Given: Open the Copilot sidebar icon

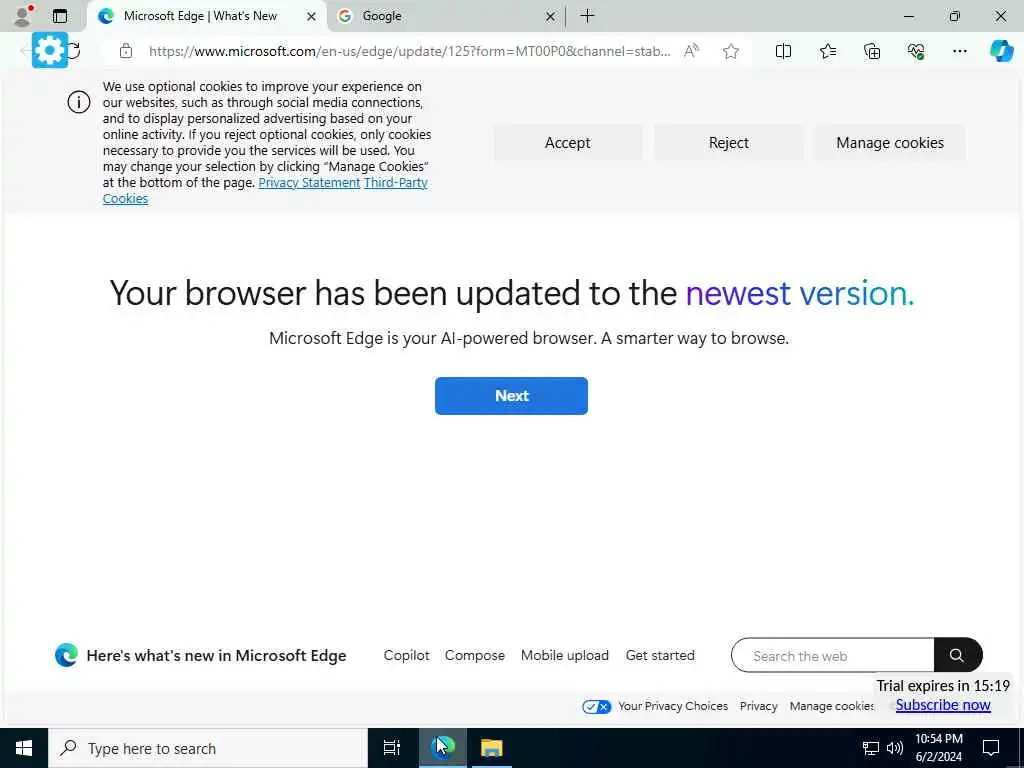Looking at the screenshot, I should pos(1001,51).
